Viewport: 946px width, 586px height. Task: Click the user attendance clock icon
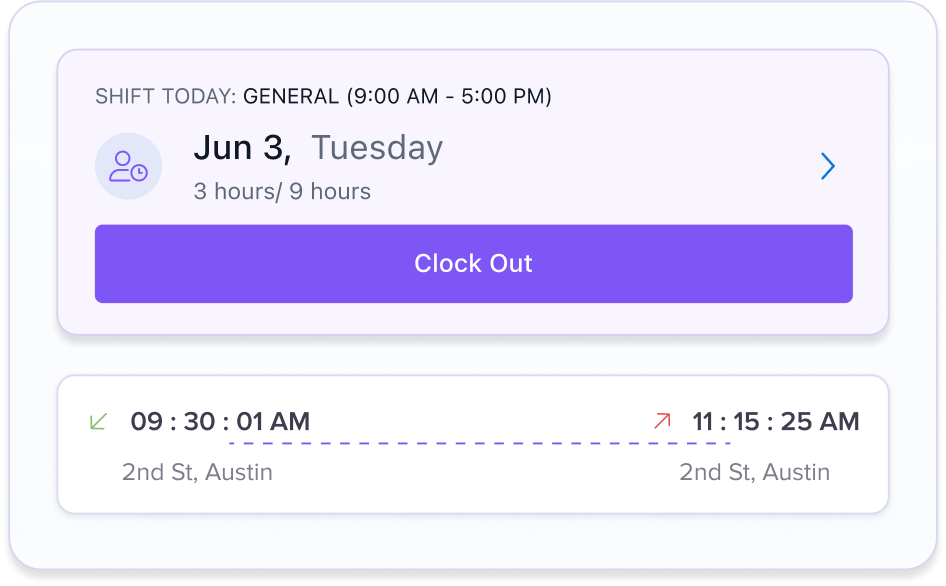pyautogui.click(x=128, y=166)
